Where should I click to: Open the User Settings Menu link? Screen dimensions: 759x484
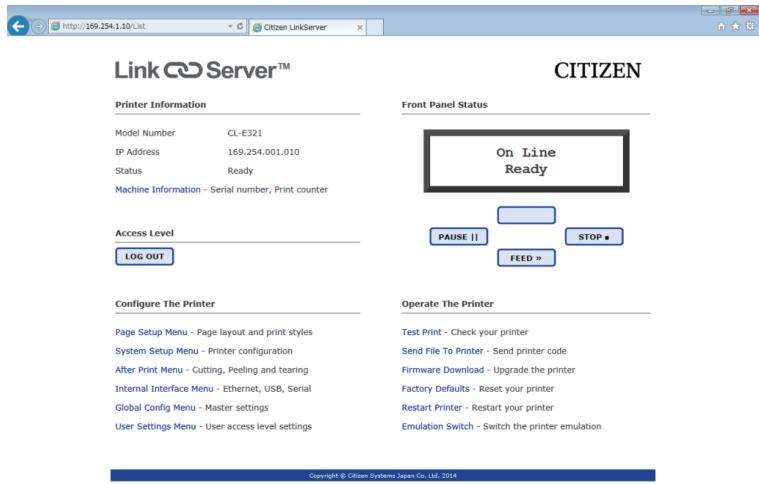(x=155, y=426)
